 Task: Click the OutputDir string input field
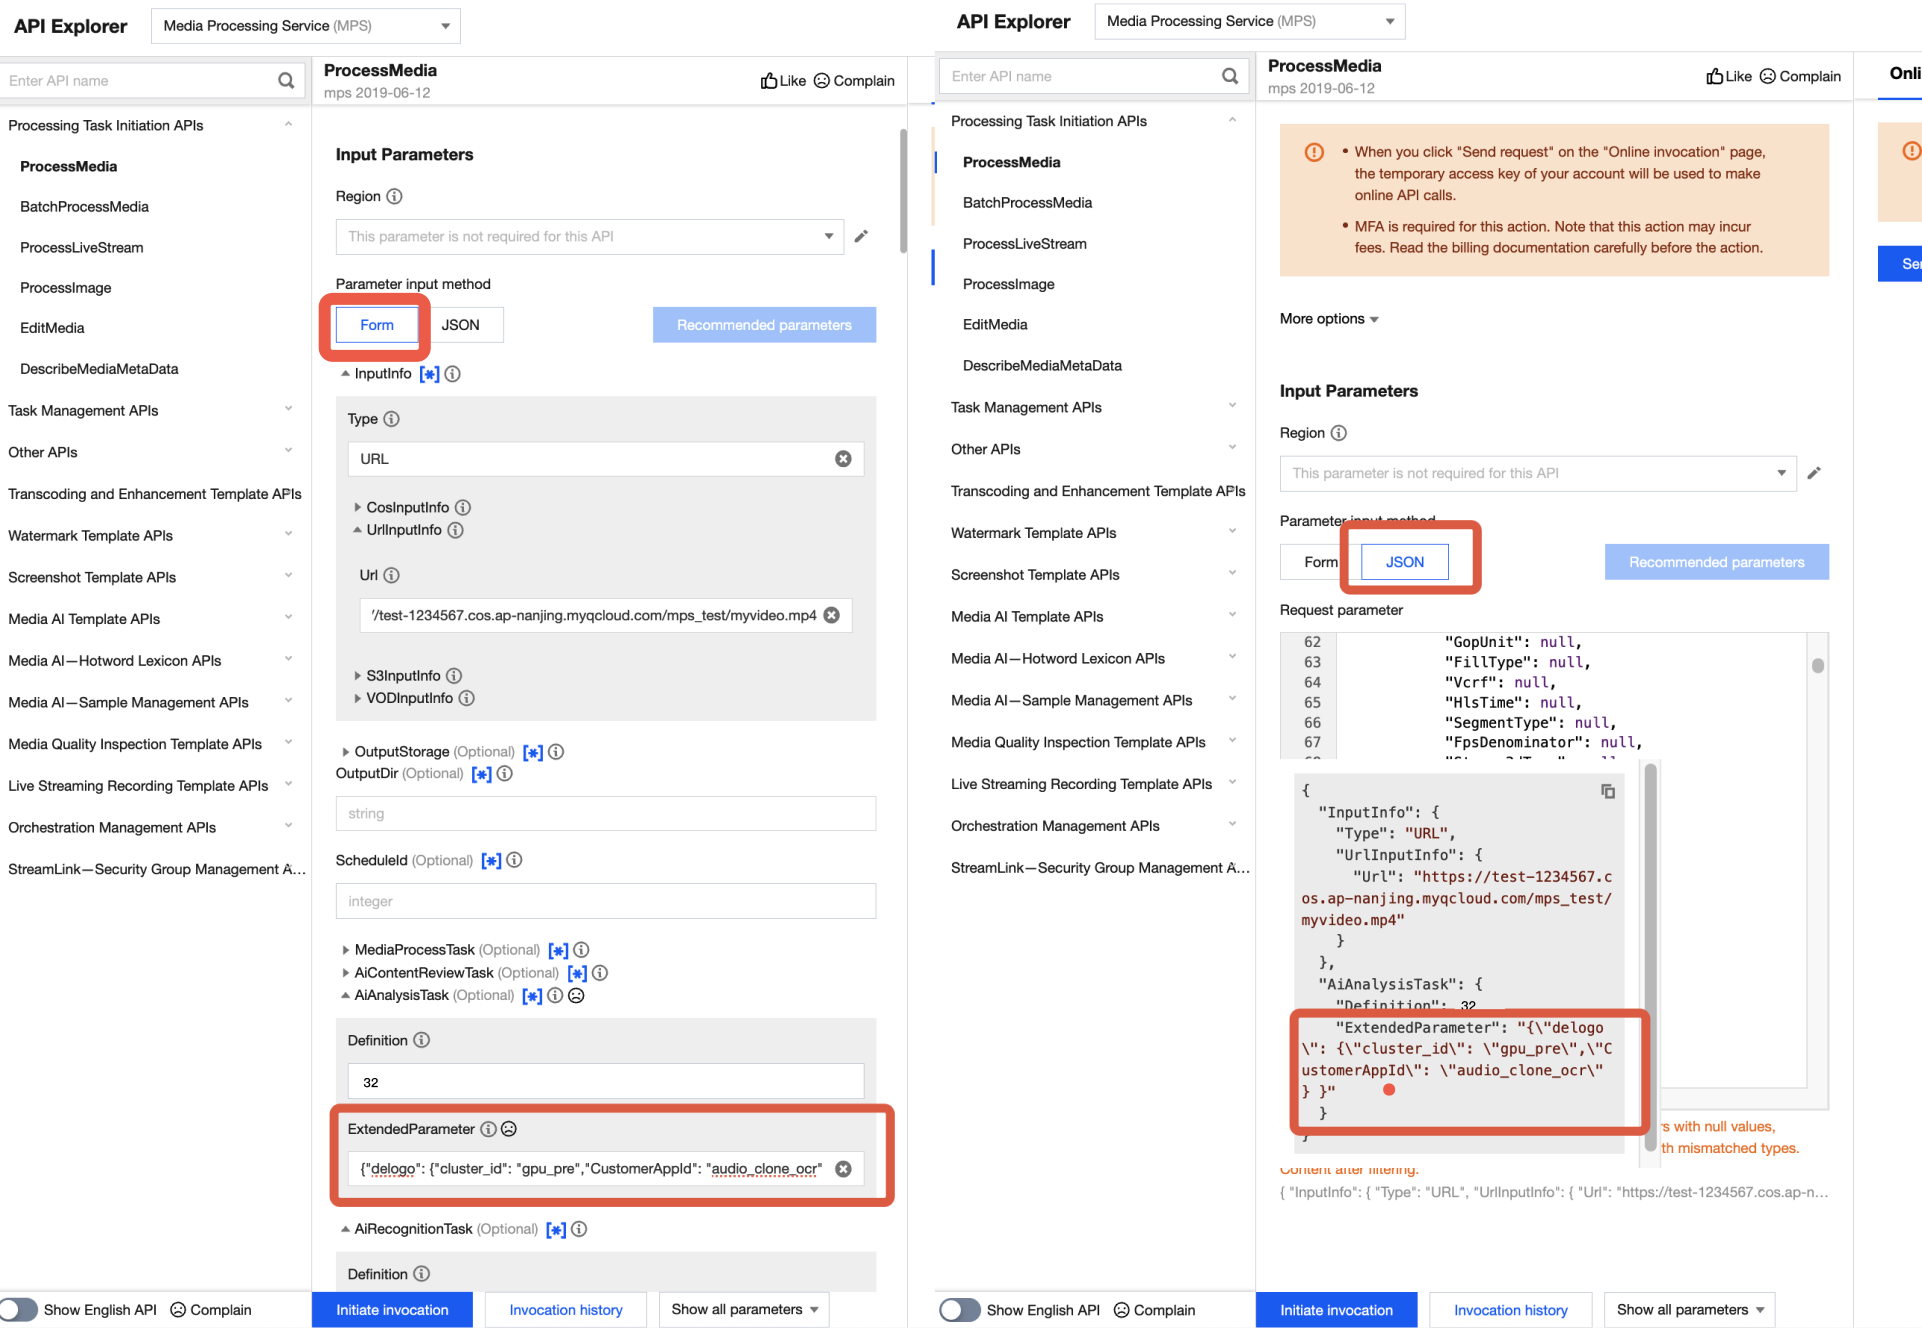(605, 814)
